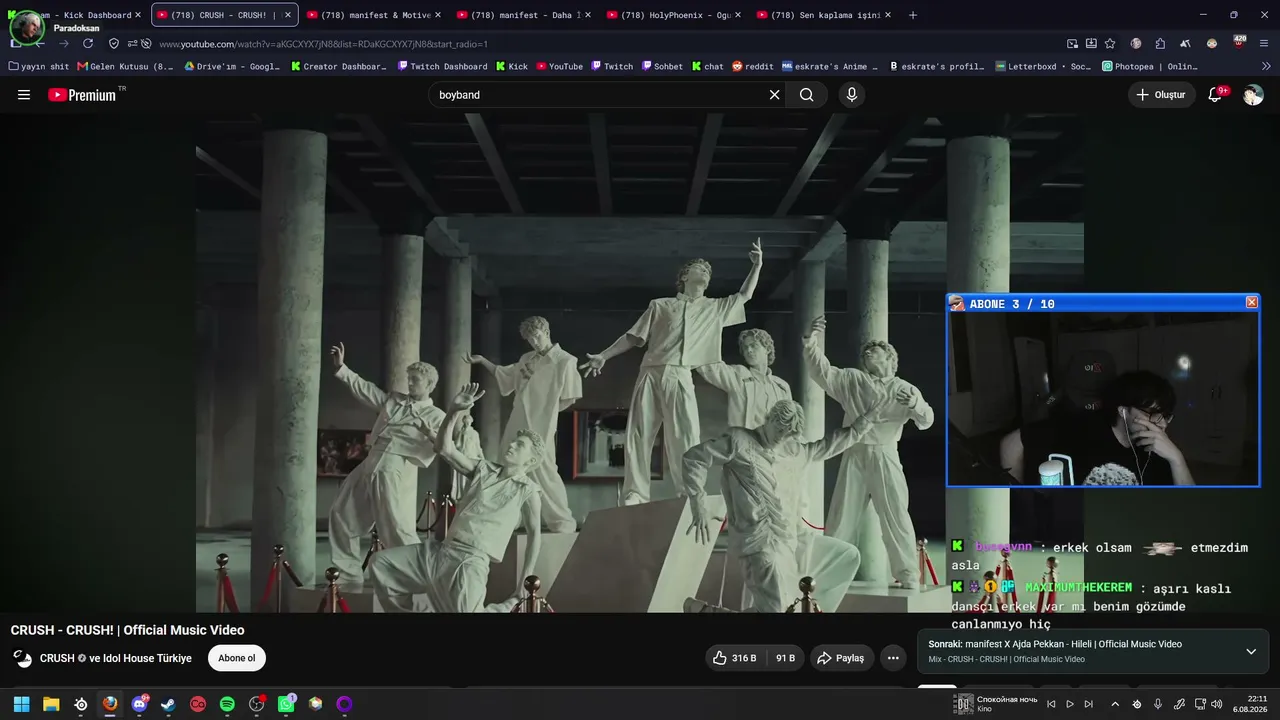Open a new browser tab
Image resolution: width=1280 pixels, height=720 pixels.
tap(913, 15)
